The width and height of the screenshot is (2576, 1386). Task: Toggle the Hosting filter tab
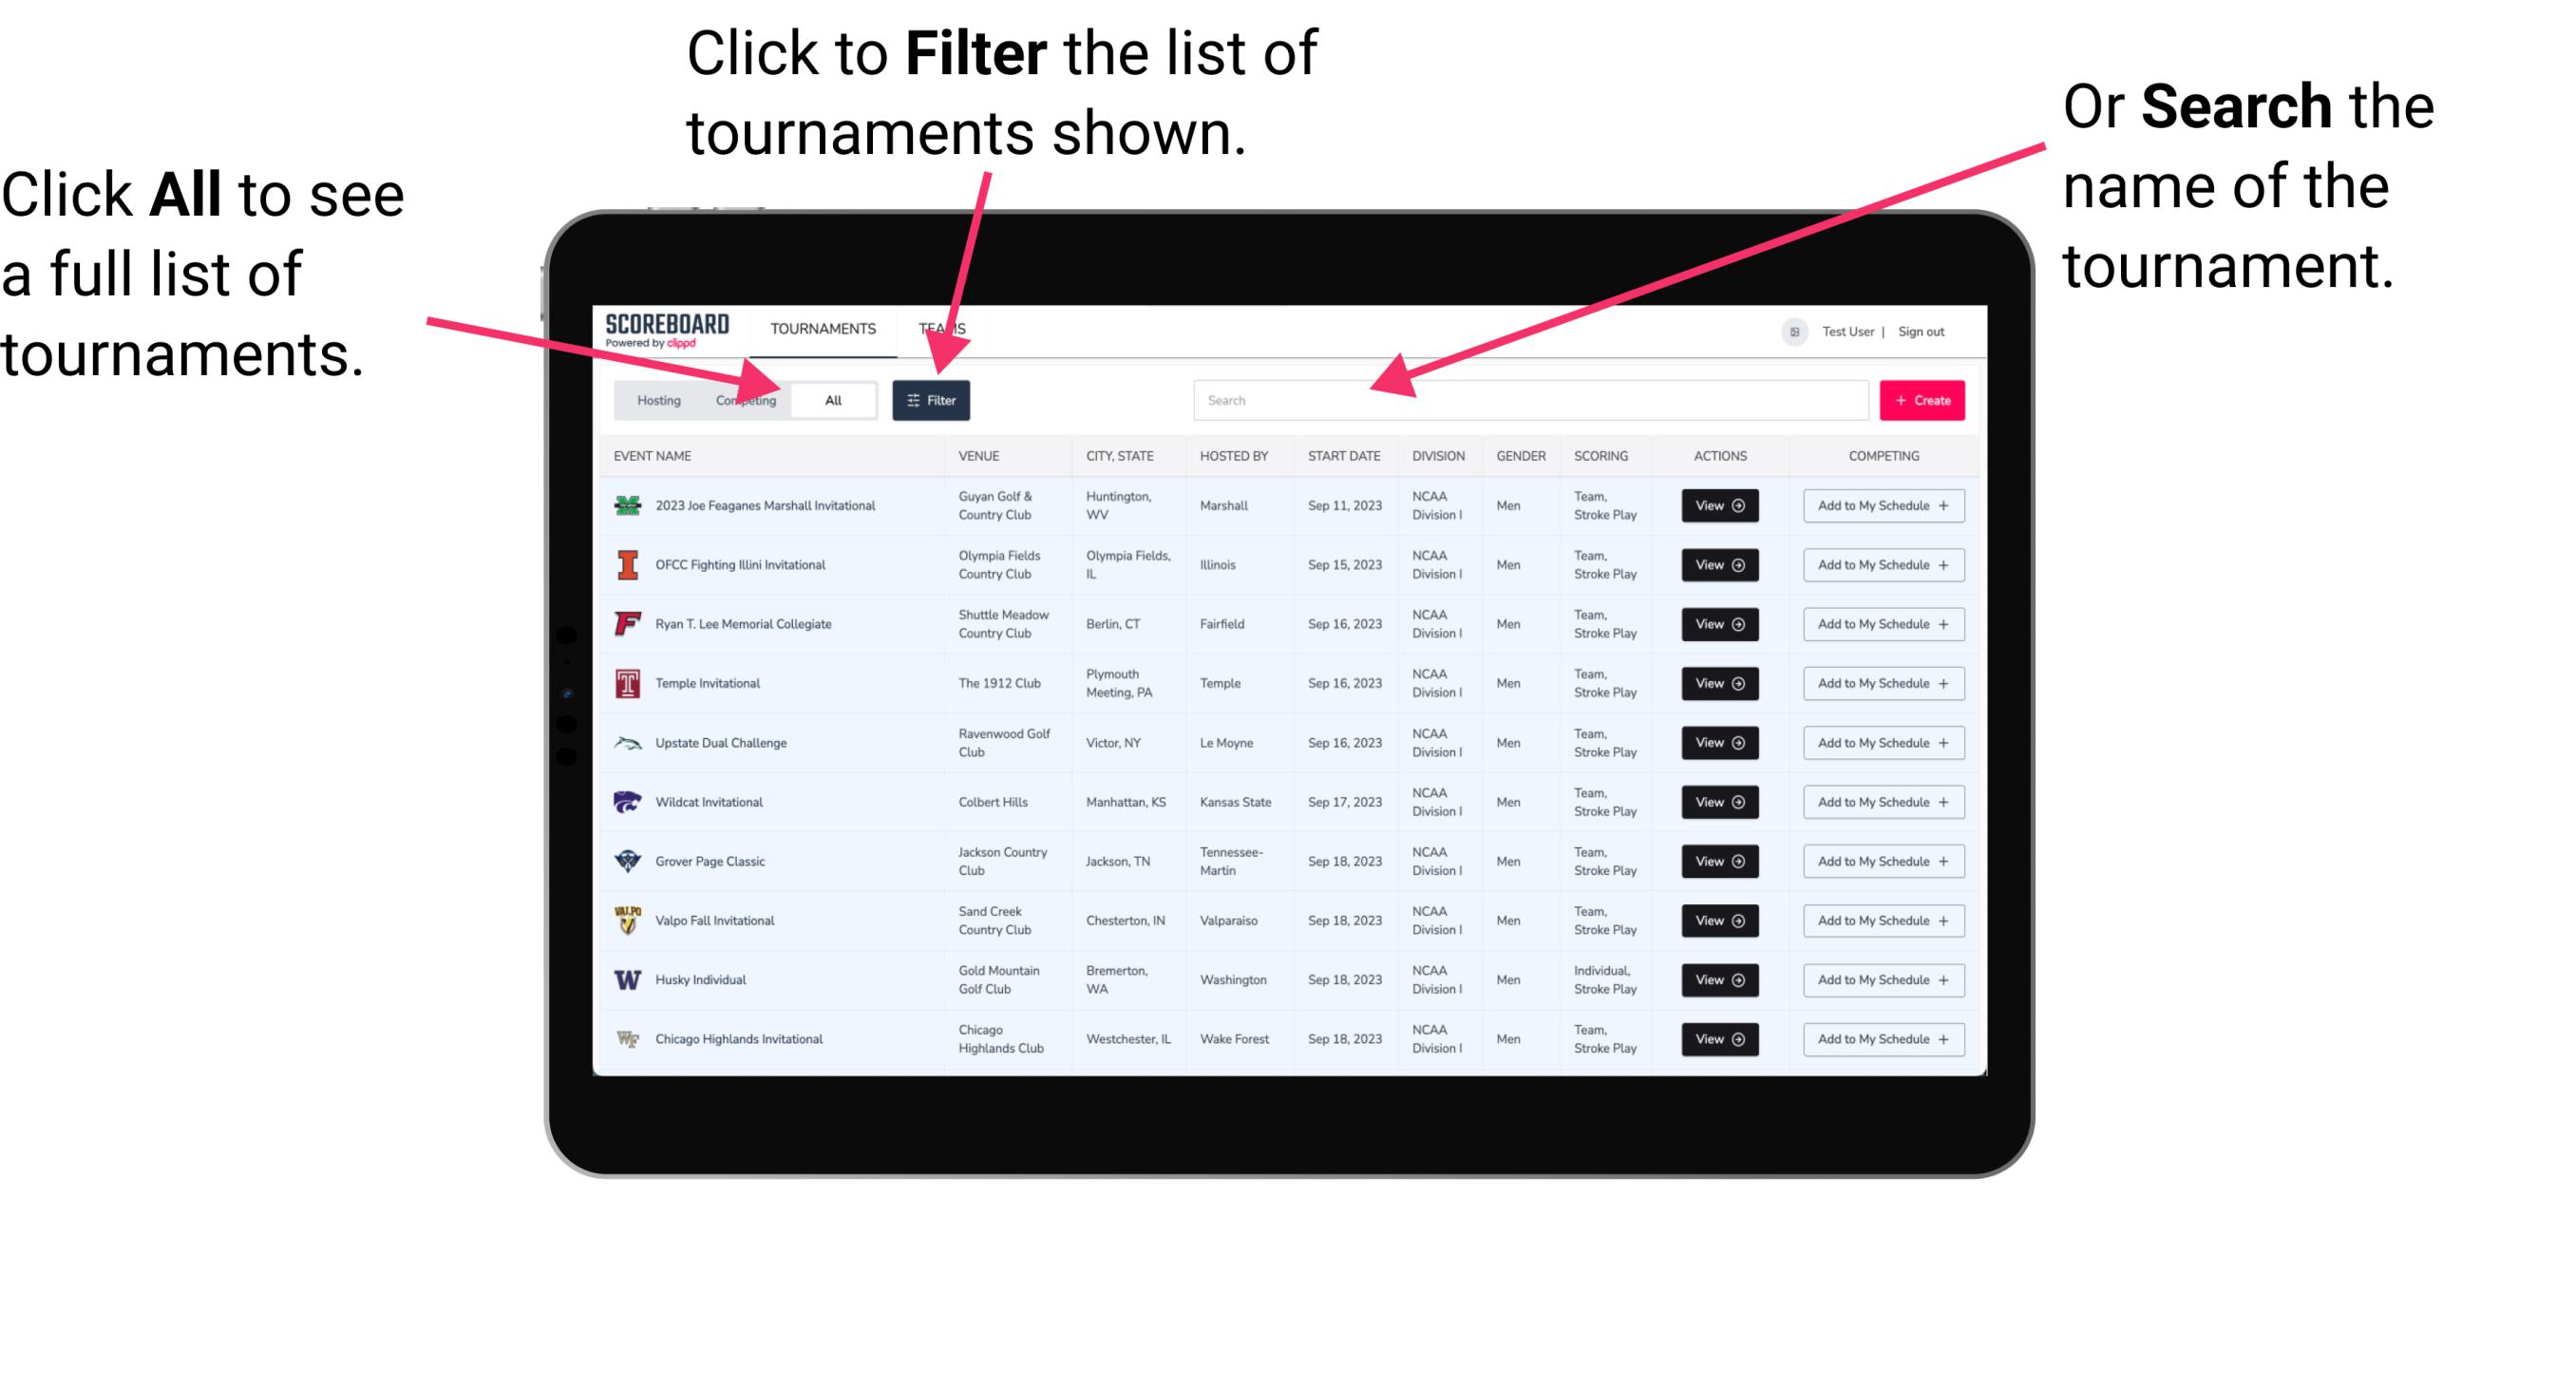[x=653, y=399]
